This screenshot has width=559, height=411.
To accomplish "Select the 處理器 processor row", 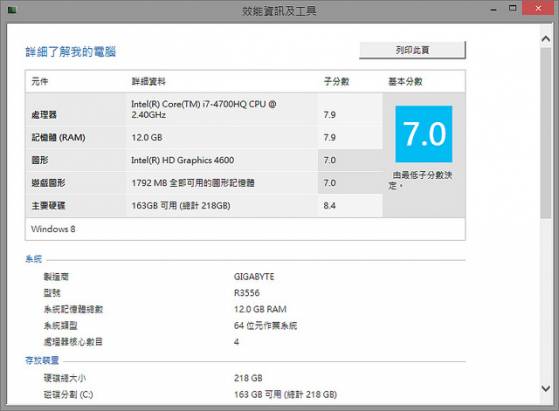I will (204, 109).
